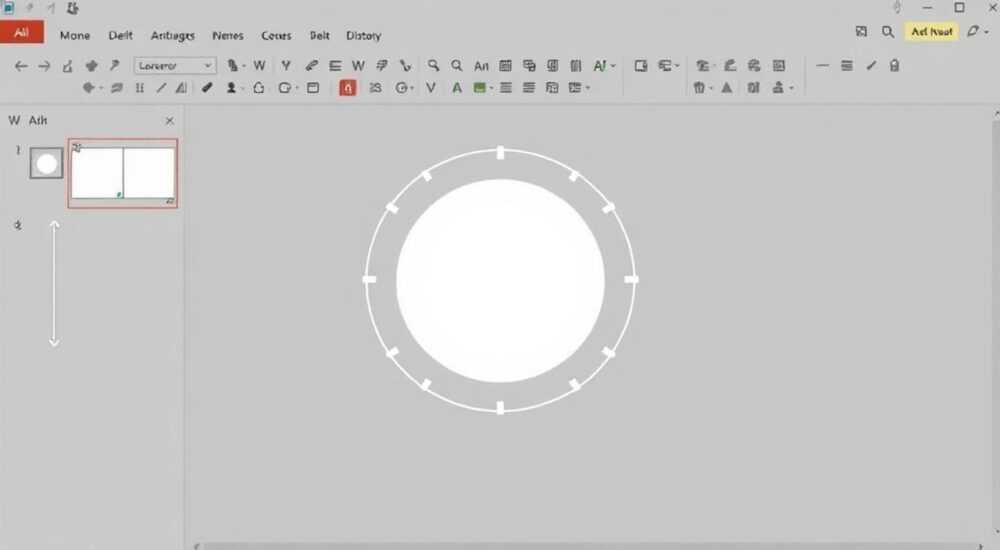
Task: Click the window layout icon beside the circle dropdown
Action: point(313,88)
